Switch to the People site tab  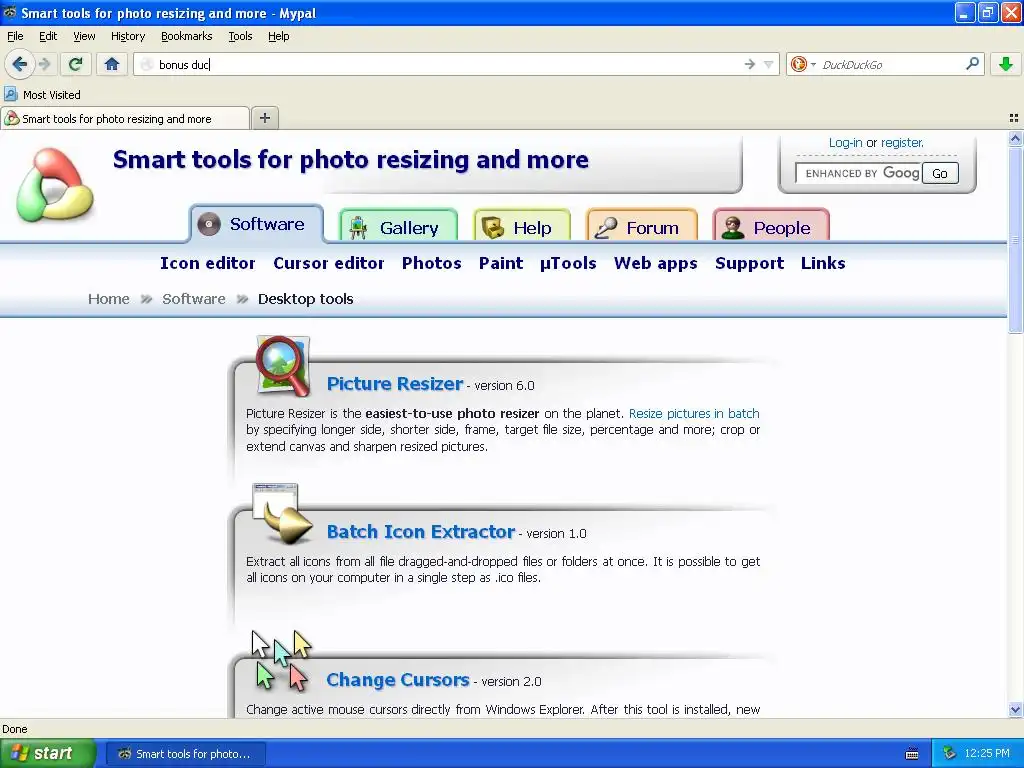(771, 226)
